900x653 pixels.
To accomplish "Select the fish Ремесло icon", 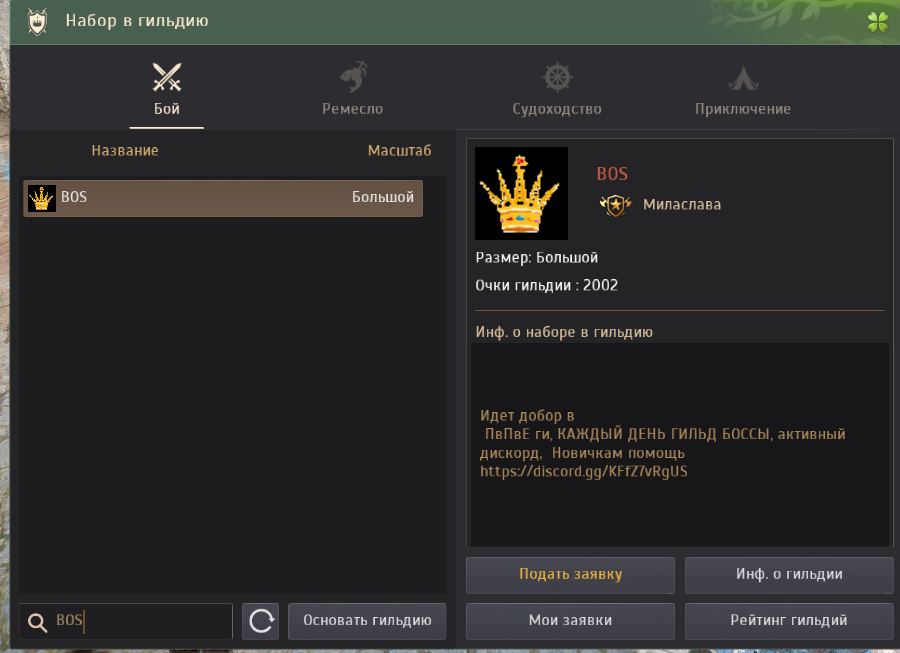I will (x=353, y=77).
